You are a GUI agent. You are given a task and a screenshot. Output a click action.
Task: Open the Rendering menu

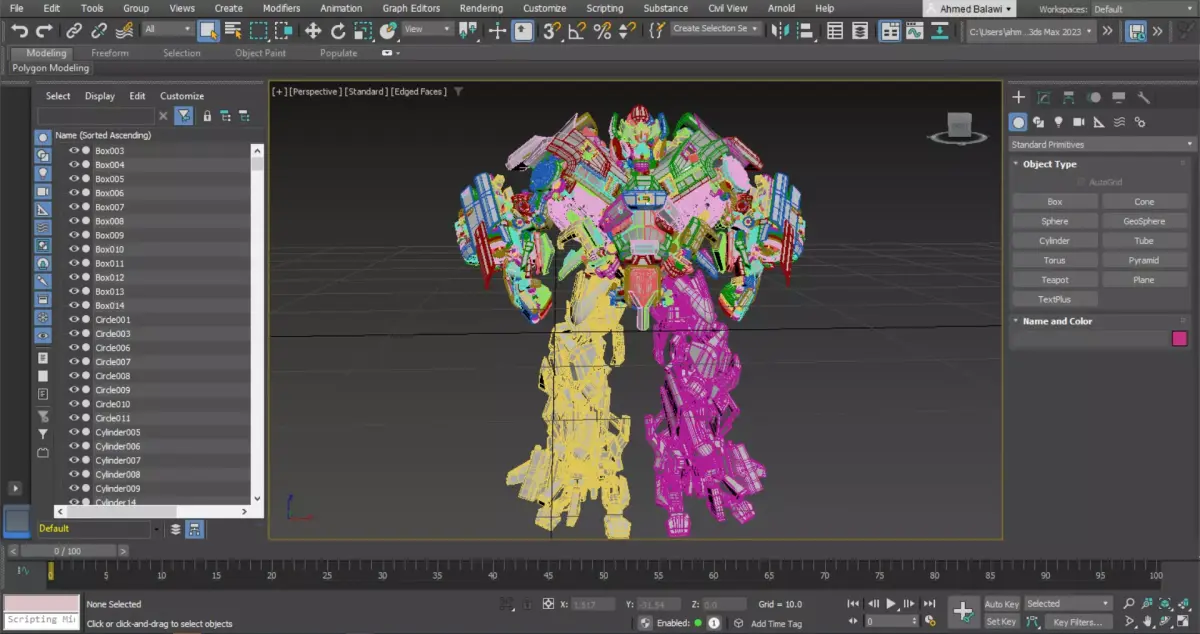pos(481,8)
